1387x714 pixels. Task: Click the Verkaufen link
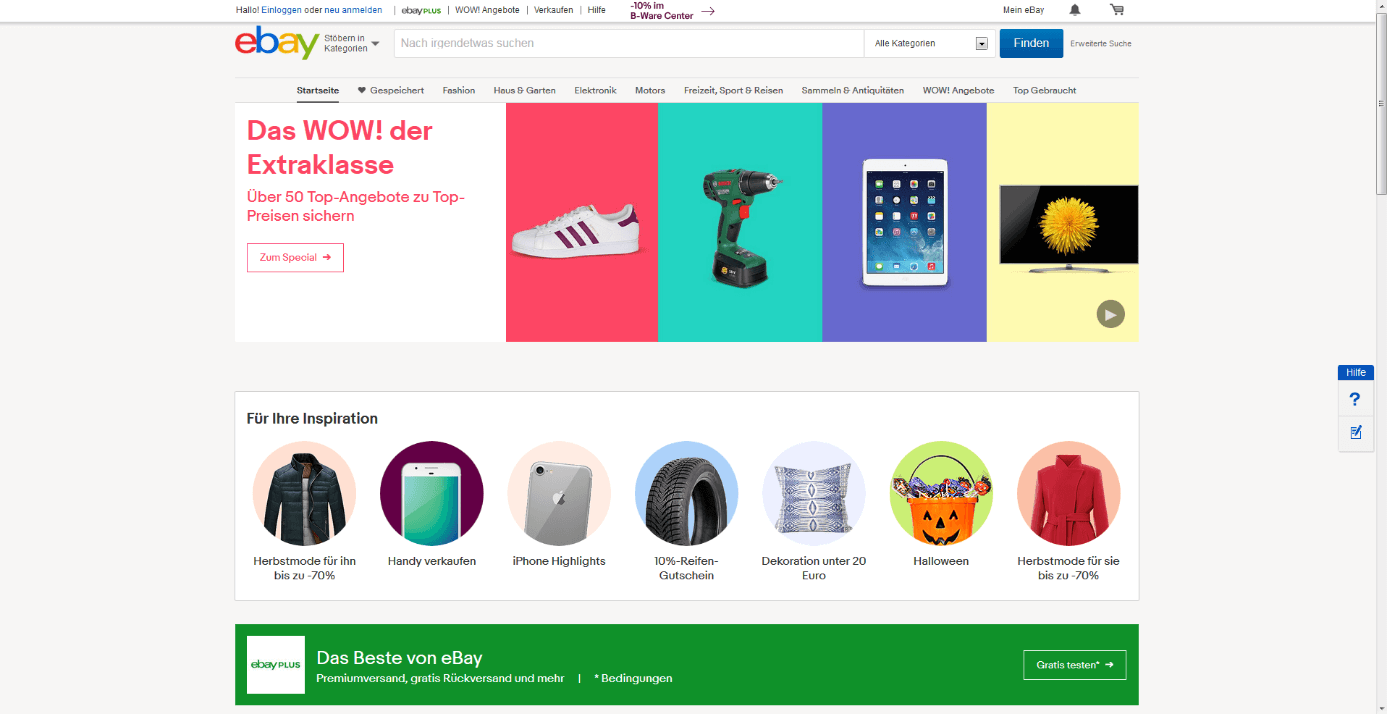pos(554,10)
